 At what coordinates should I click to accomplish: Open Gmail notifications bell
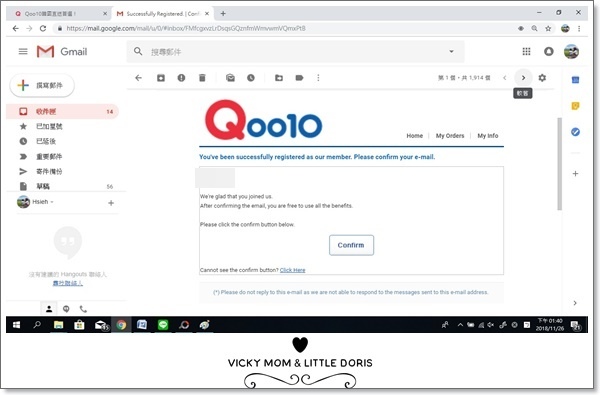(549, 51)
